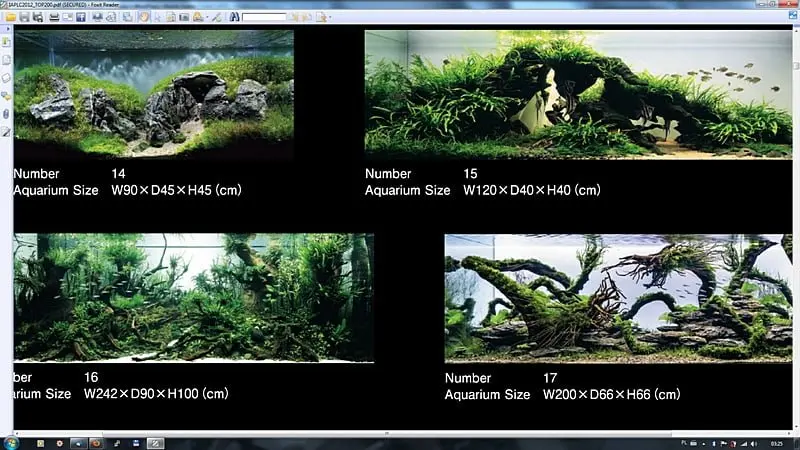Click the text 'W120×D40×H40 (cm)'
The height and width of the screenshot is (450, 800).
(532, 190)
